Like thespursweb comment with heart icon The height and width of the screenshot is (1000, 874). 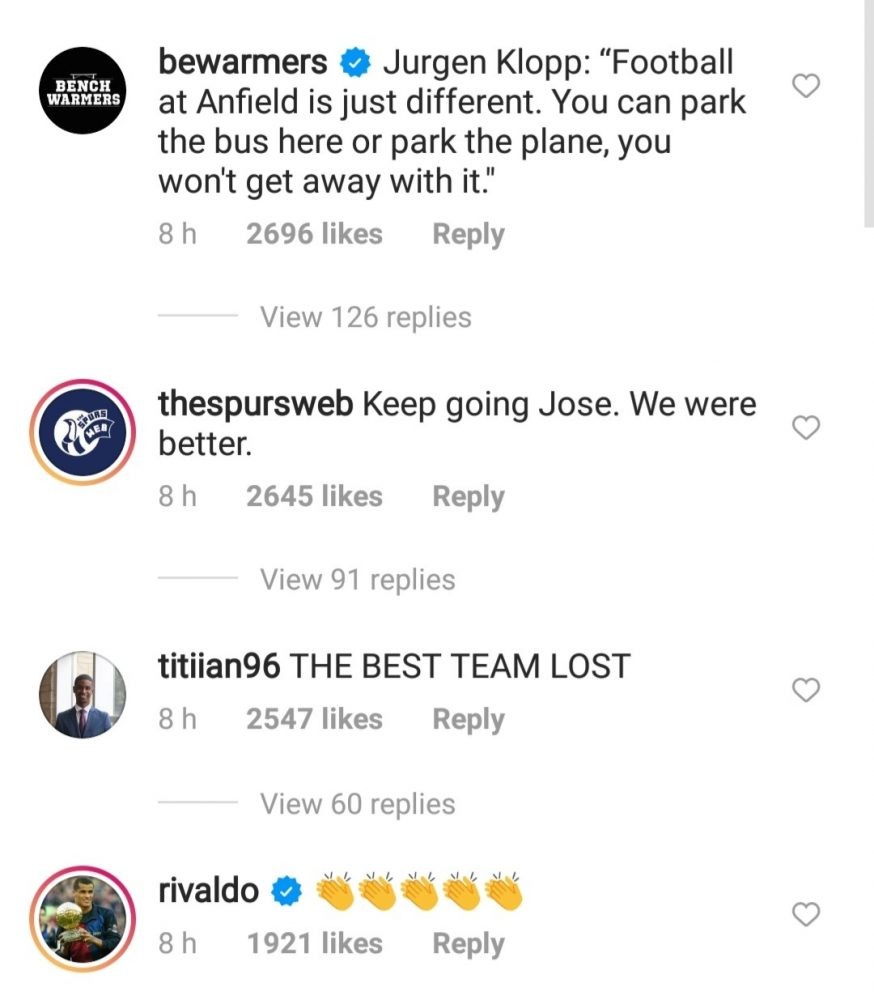[x=806, y=427]
